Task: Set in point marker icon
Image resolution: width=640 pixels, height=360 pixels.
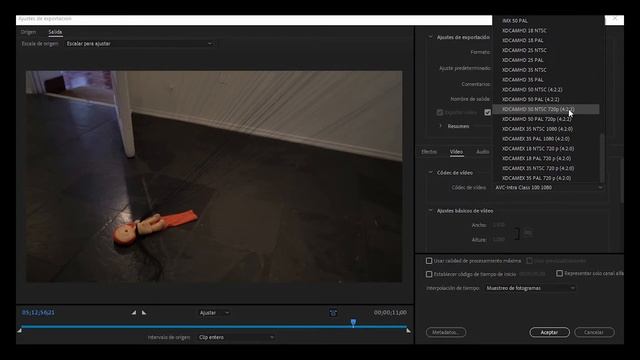Action: pyautogui.click(x=133, y=313)
